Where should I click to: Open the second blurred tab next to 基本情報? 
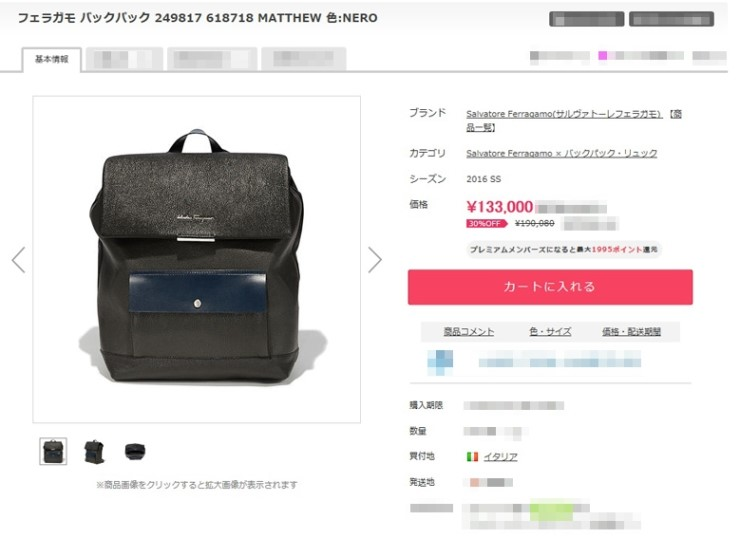(x=212, y=59)
